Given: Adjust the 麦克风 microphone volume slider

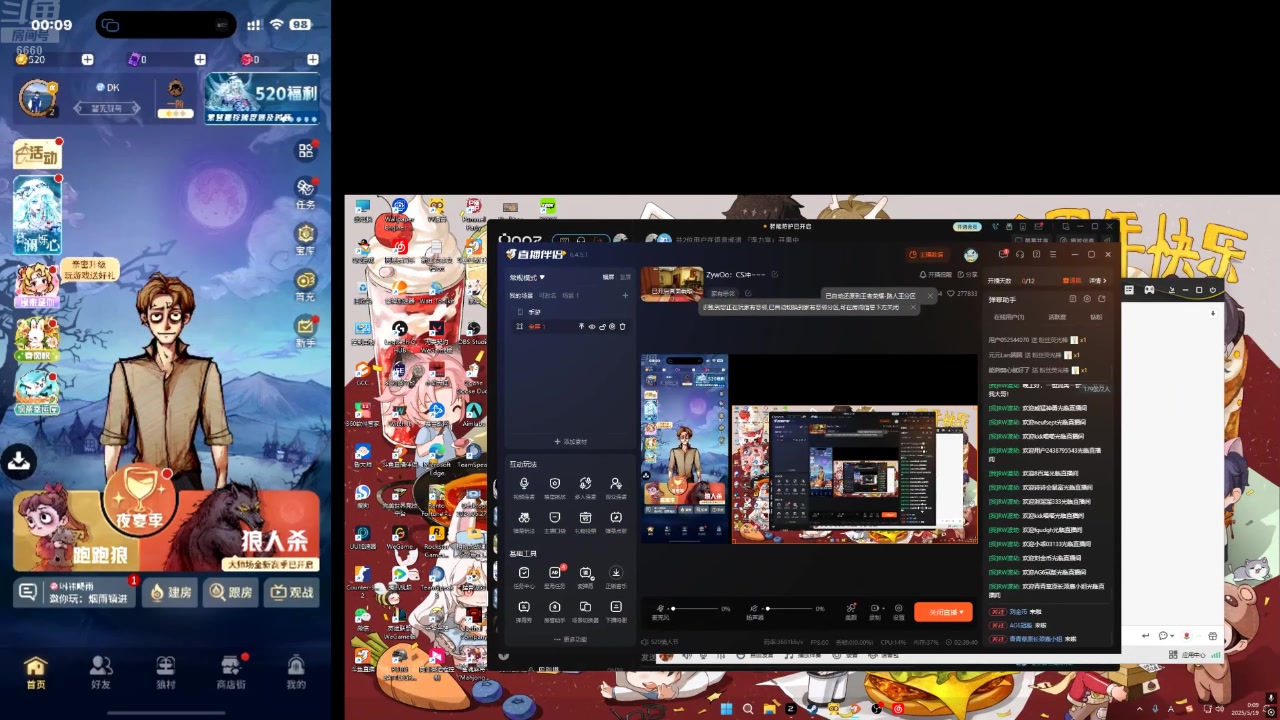Looking at the screenshot, I should [x=696, y=609].
